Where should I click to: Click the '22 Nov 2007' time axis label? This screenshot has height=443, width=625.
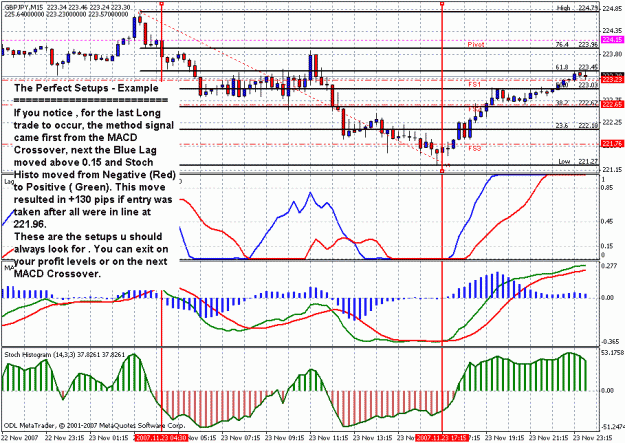coord(20,438)
